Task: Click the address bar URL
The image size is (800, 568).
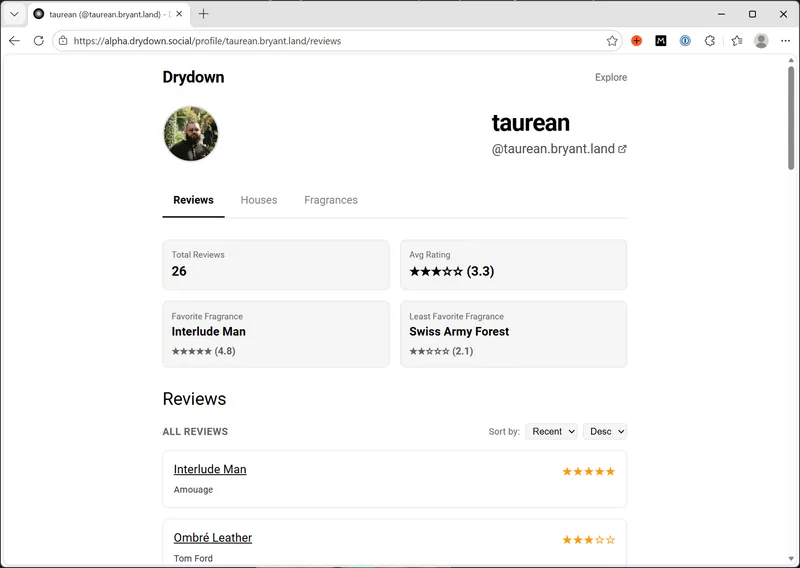Action: point(207,41)
